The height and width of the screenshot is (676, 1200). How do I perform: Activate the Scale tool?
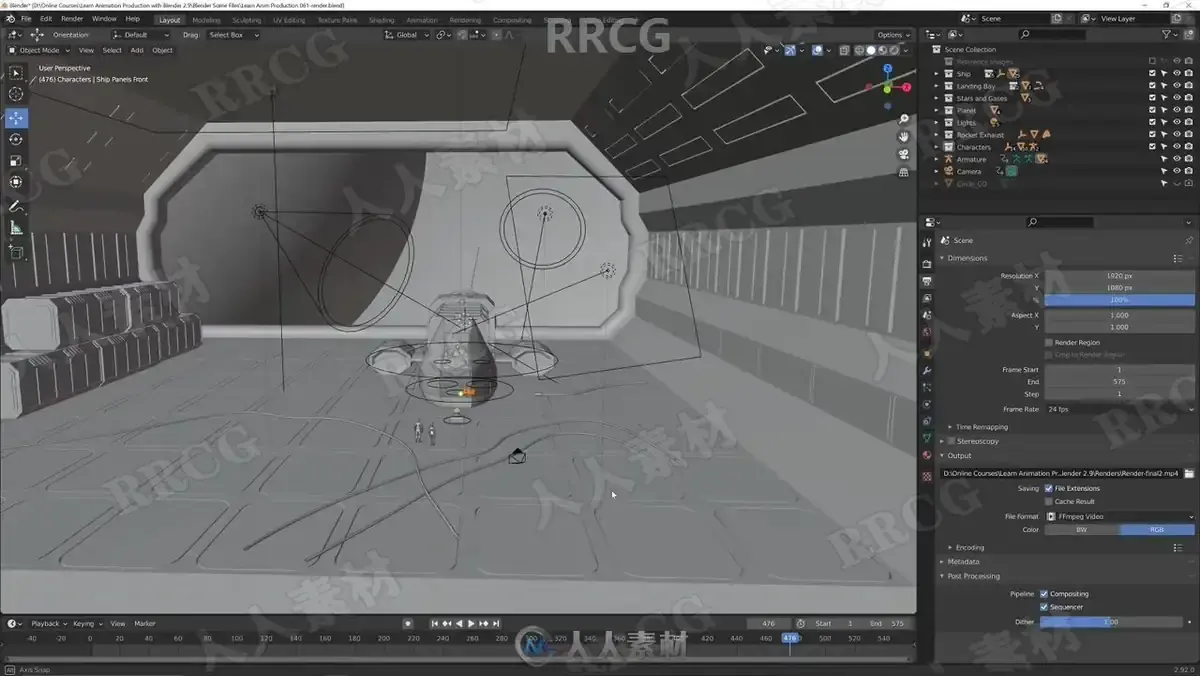pyautogui.click(x=16, y=160)
